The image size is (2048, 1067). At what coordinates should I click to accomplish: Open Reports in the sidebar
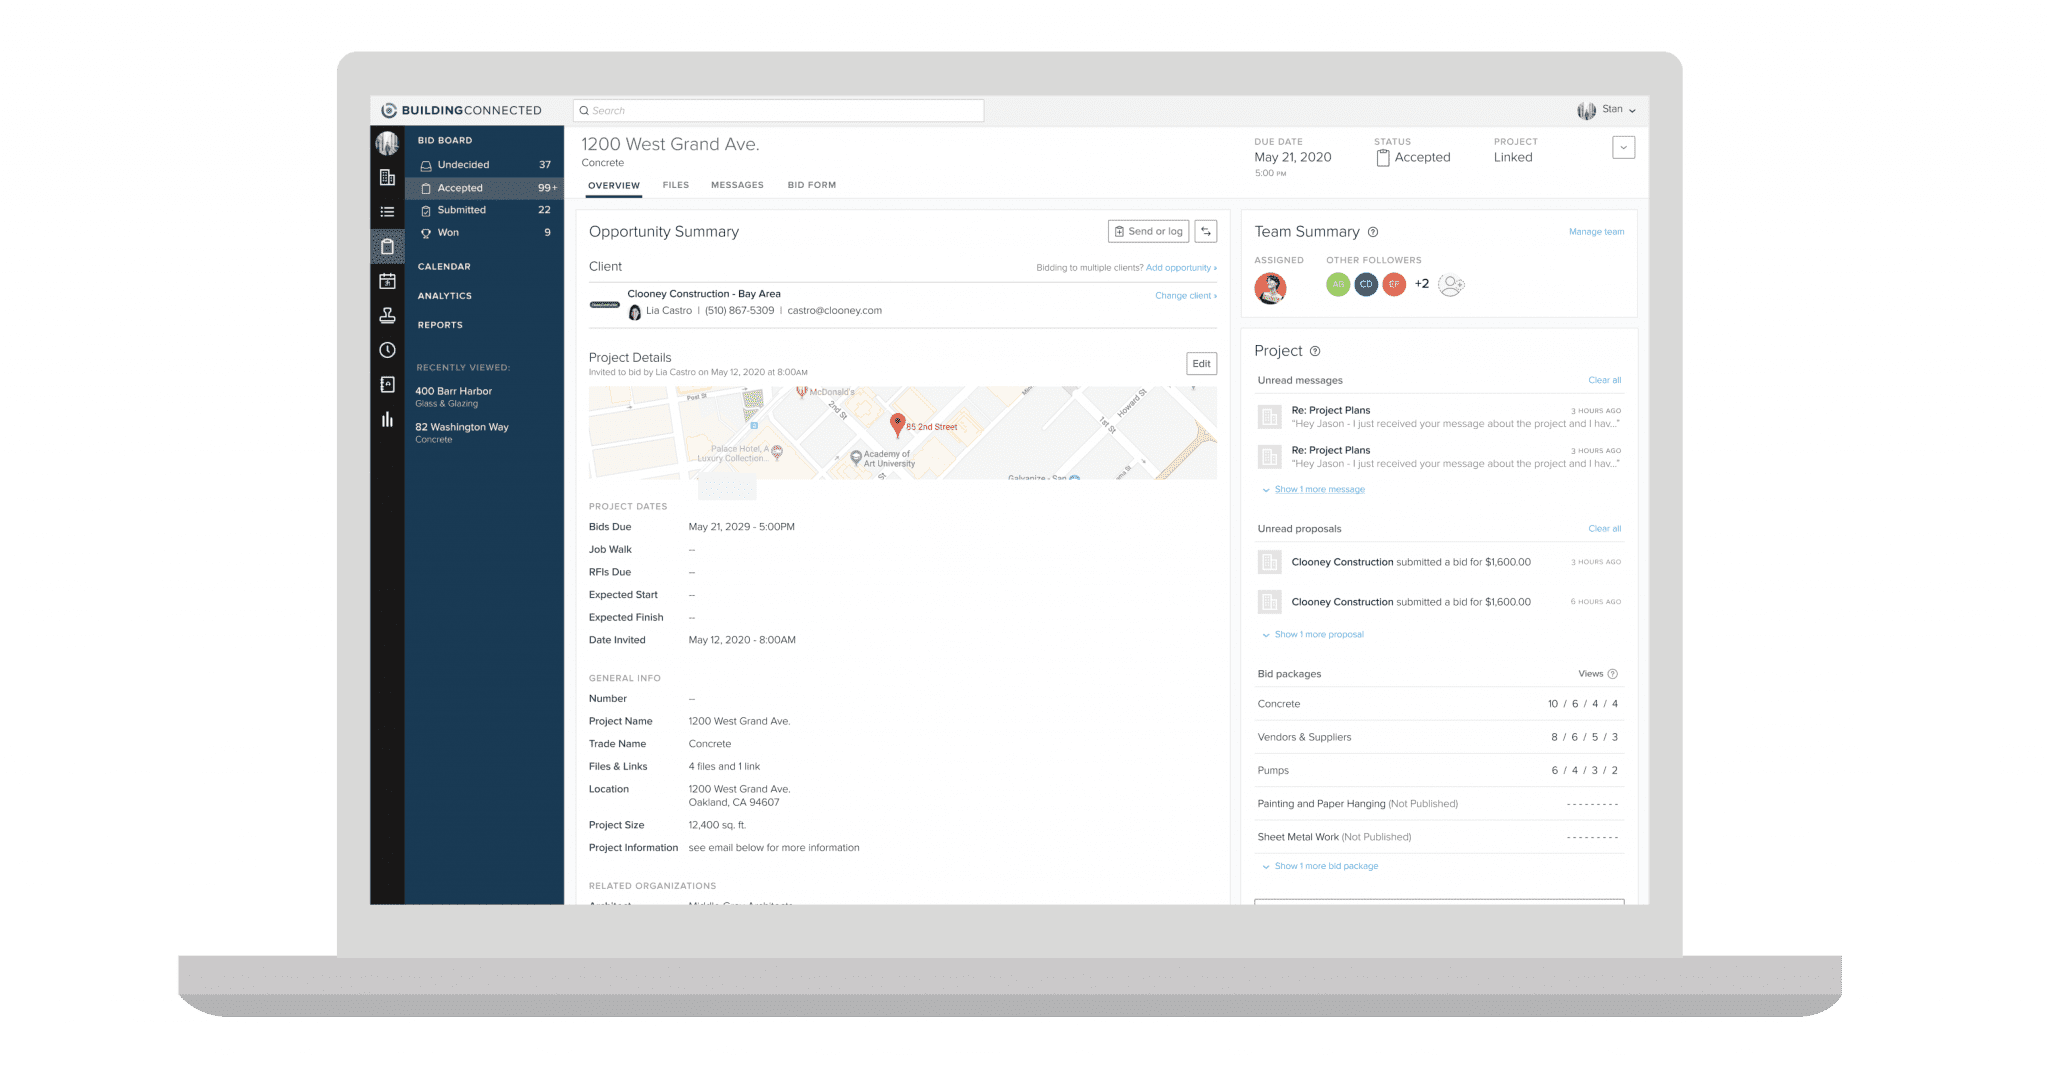440,325
